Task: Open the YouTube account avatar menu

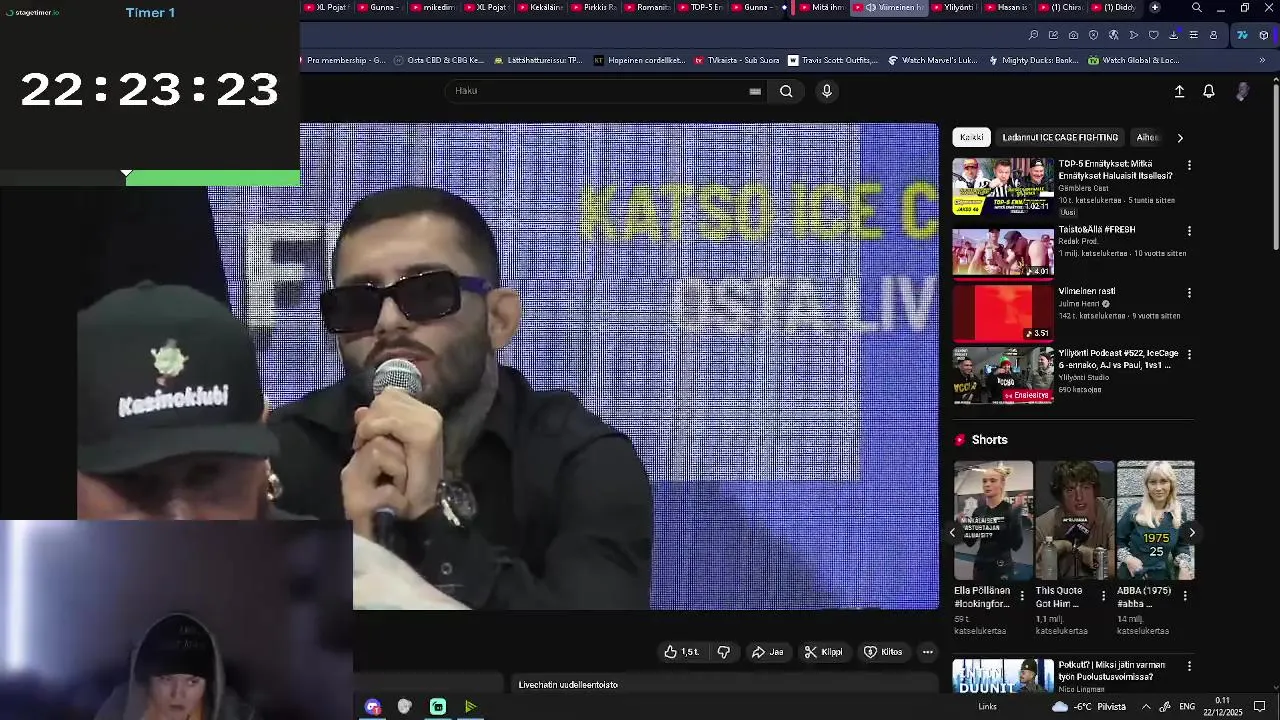Action: click(1242, 91)
